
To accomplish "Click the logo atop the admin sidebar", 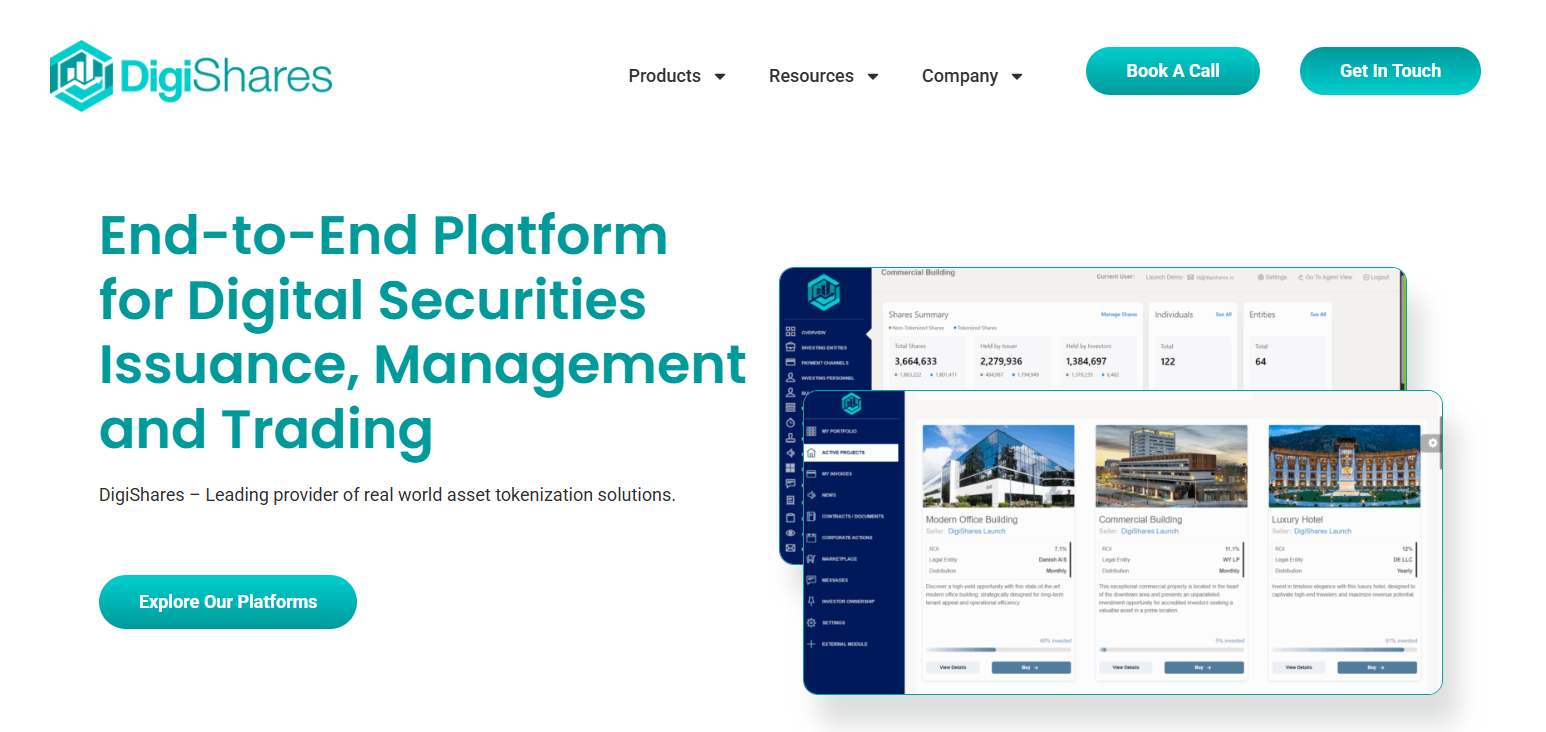I will (824, 292).
